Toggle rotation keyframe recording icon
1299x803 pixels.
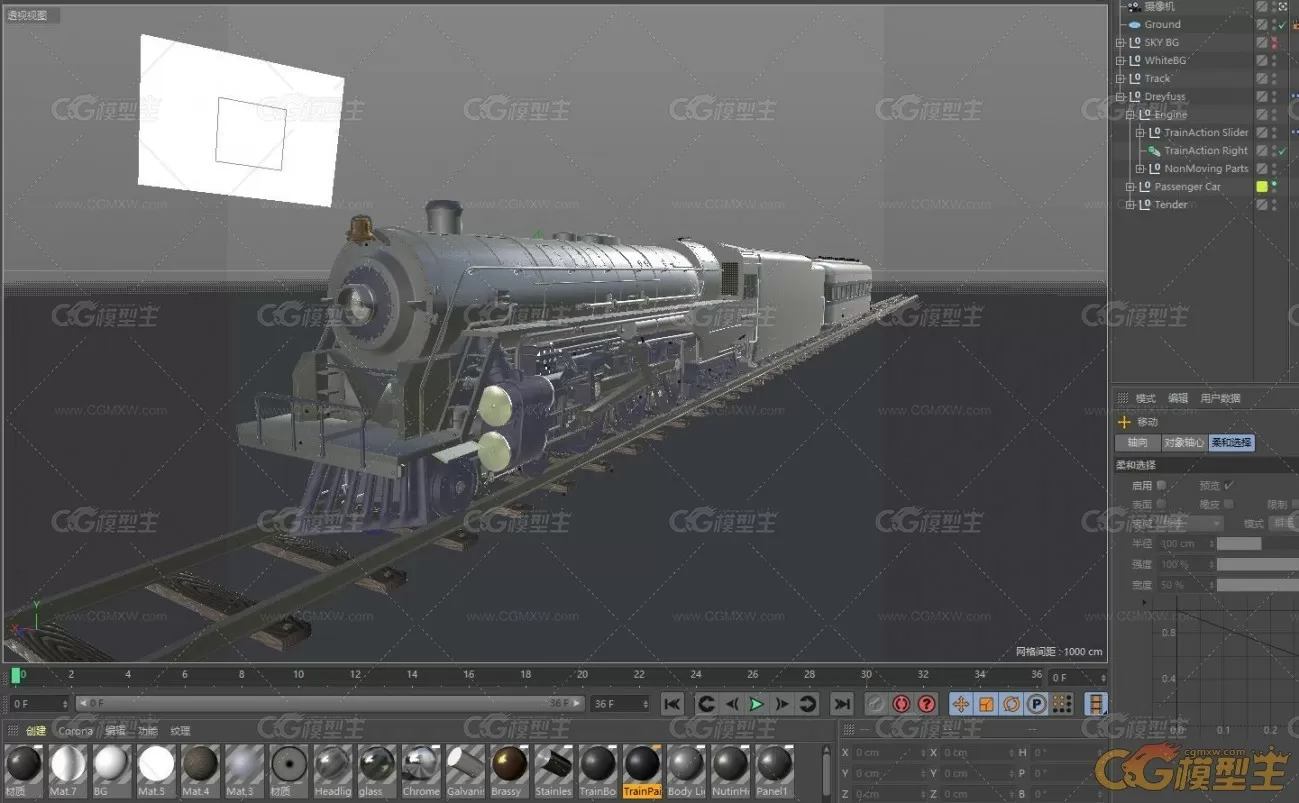1011,704
